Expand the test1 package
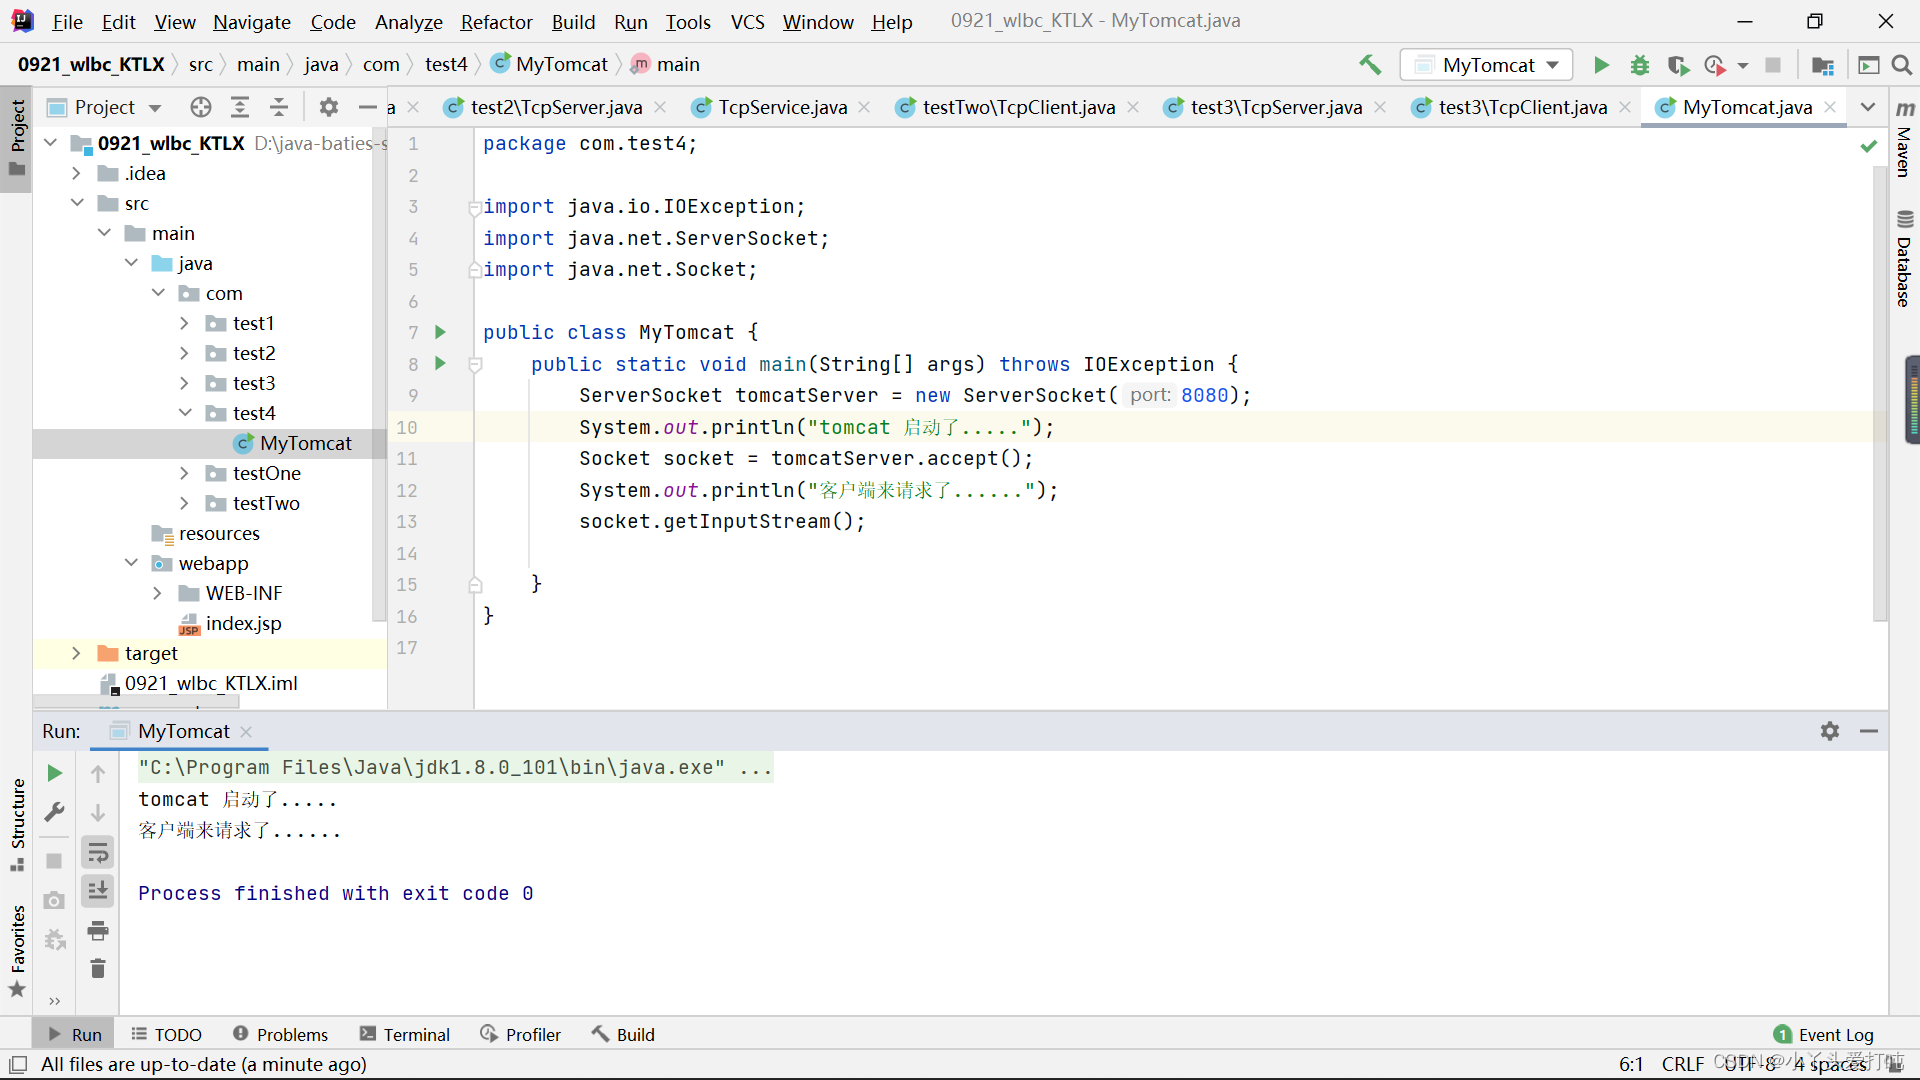Image resolution: width=1920 pixels, height=1080 pixels. pyautogui.click(x=184, y=323)
